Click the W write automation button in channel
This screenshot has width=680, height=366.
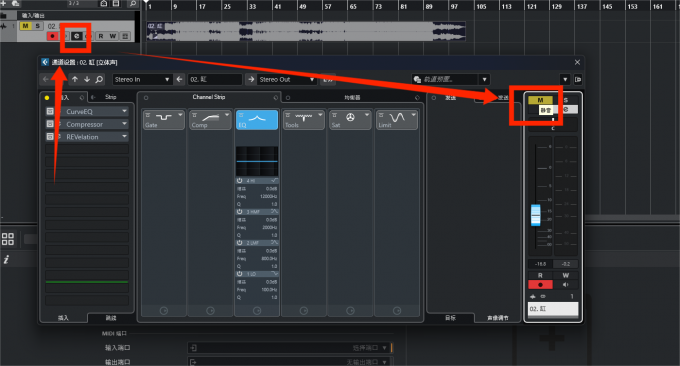pyautogui.click(x=566, y=275)
